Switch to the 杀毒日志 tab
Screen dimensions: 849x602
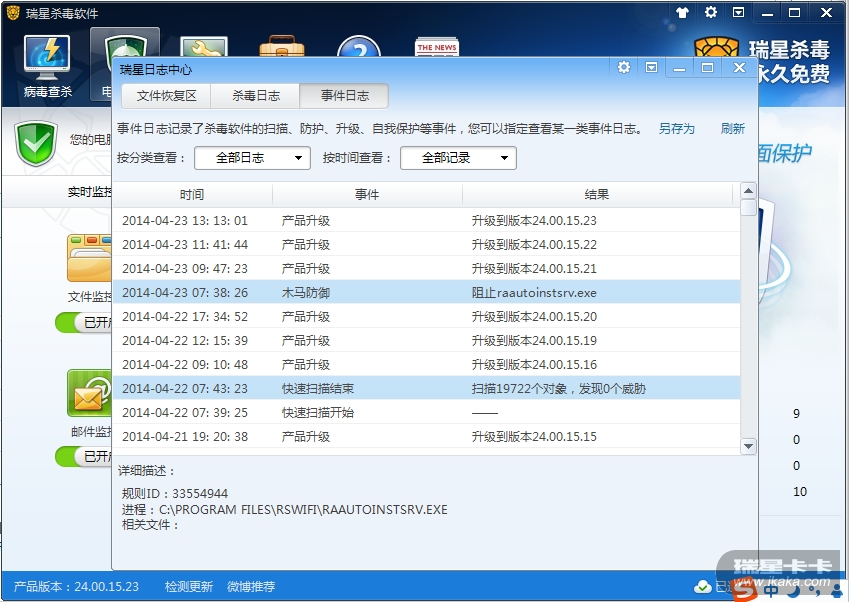256,96
